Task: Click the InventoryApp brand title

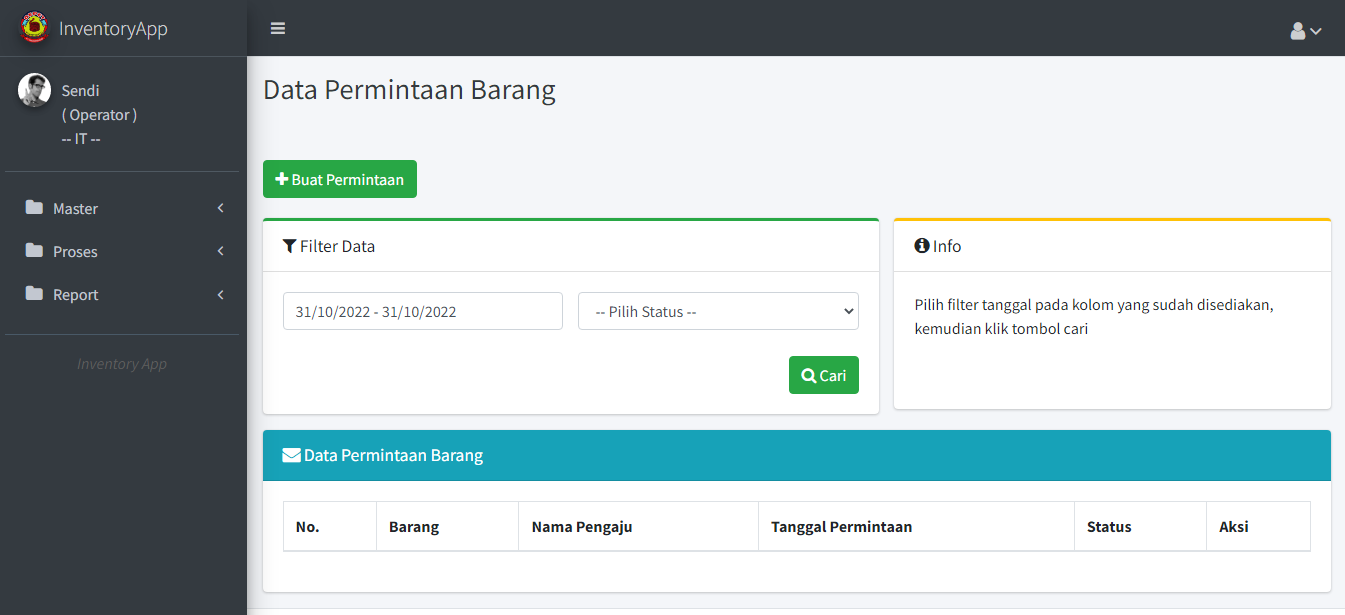Action: pos(113,28)
